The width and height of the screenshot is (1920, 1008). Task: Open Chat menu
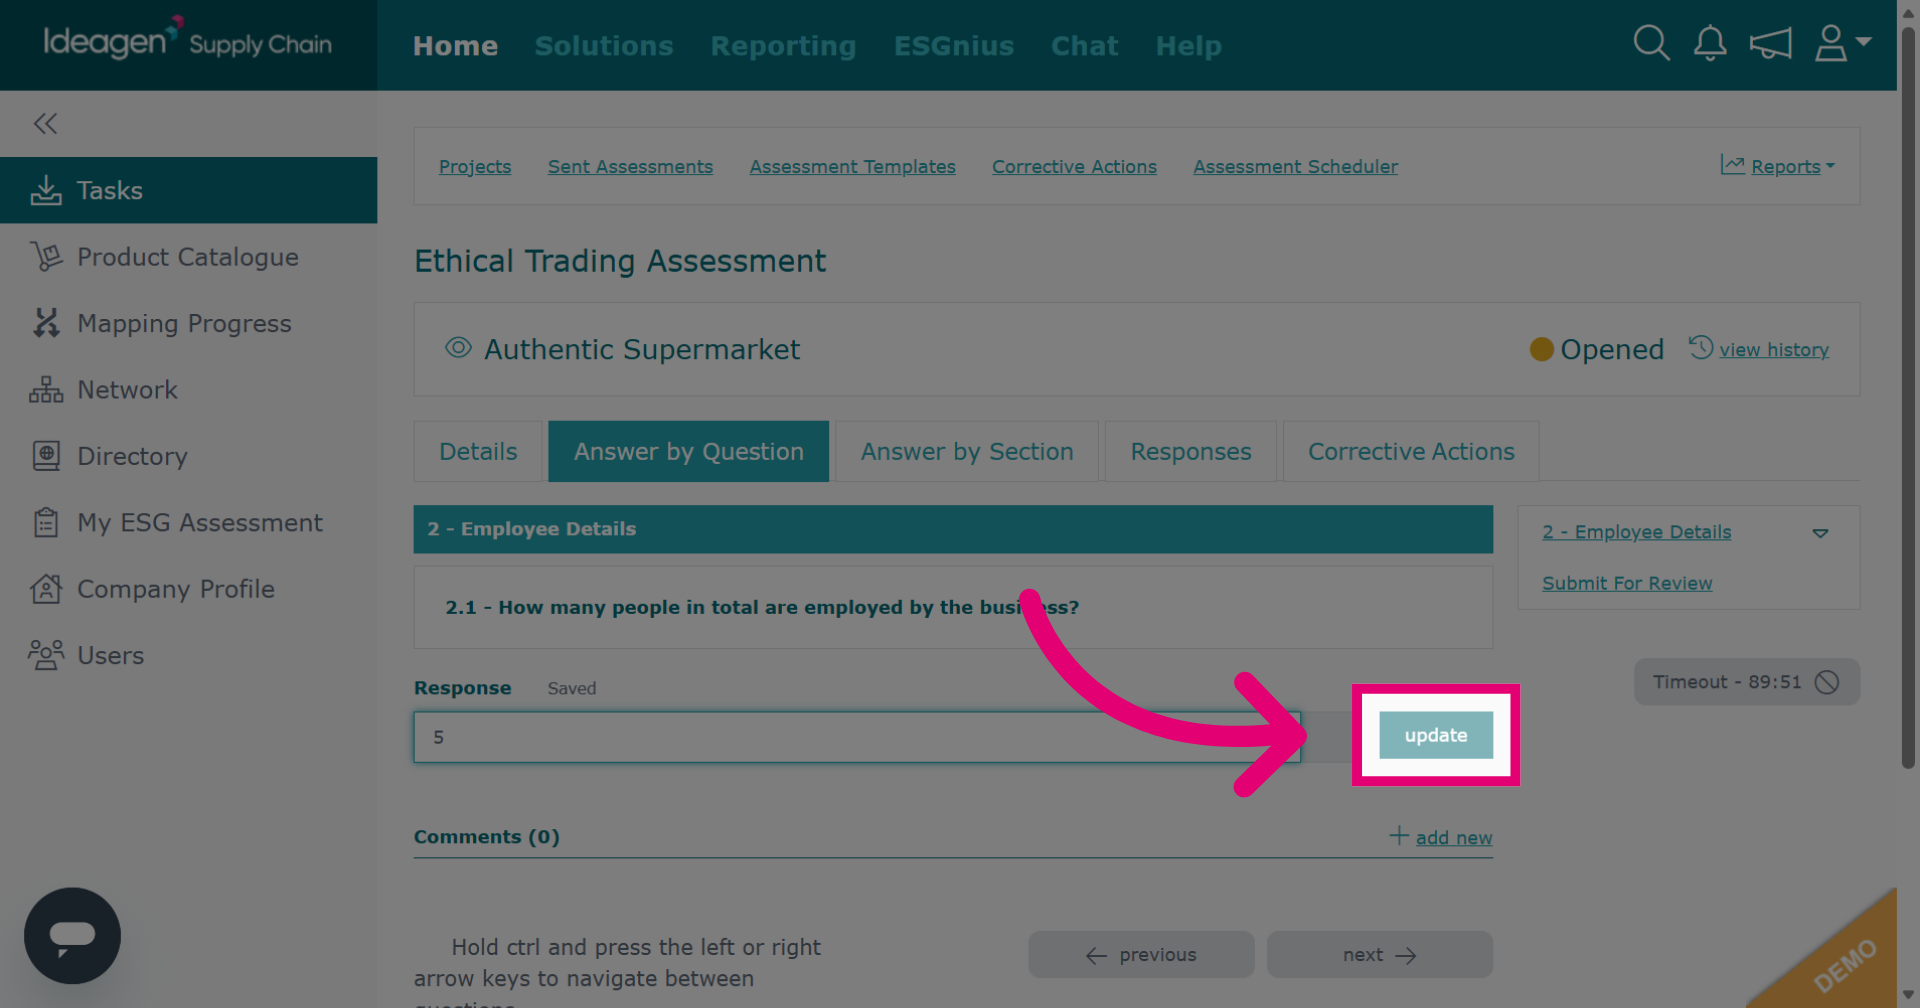pos(1084,46)
